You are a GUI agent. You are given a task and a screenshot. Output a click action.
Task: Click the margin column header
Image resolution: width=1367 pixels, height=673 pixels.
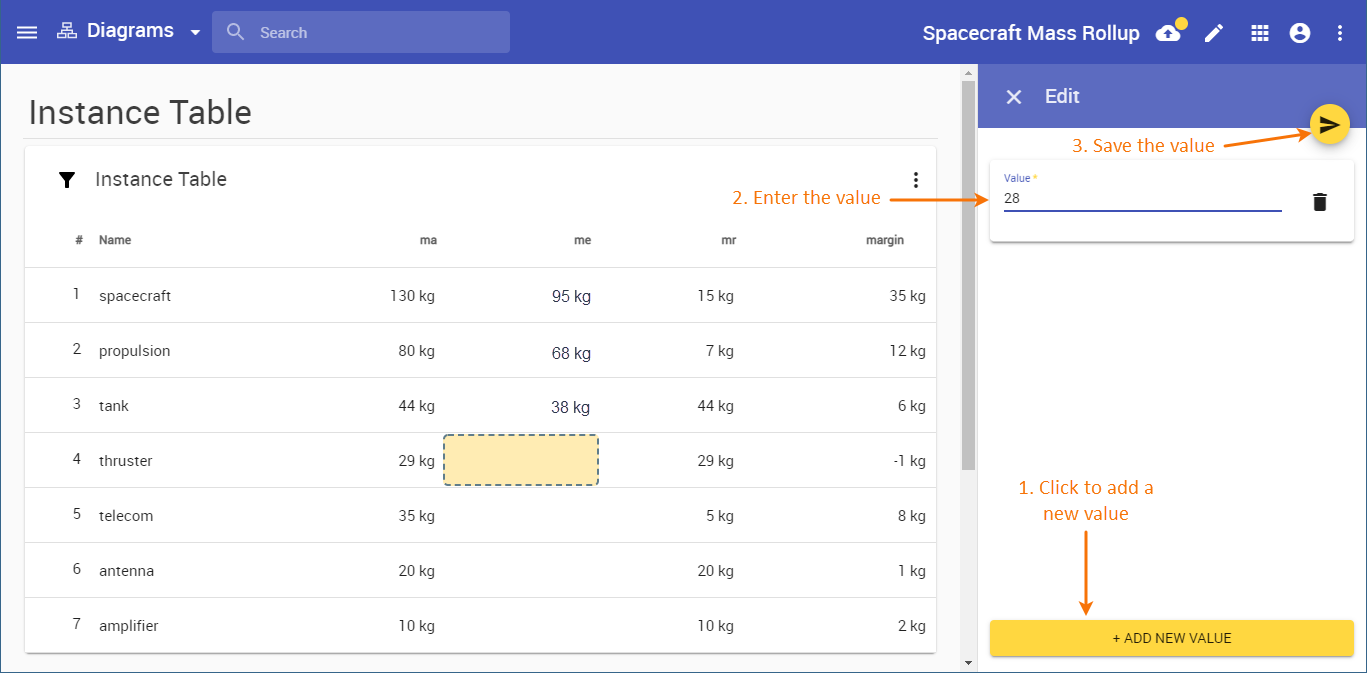(884, 240)
